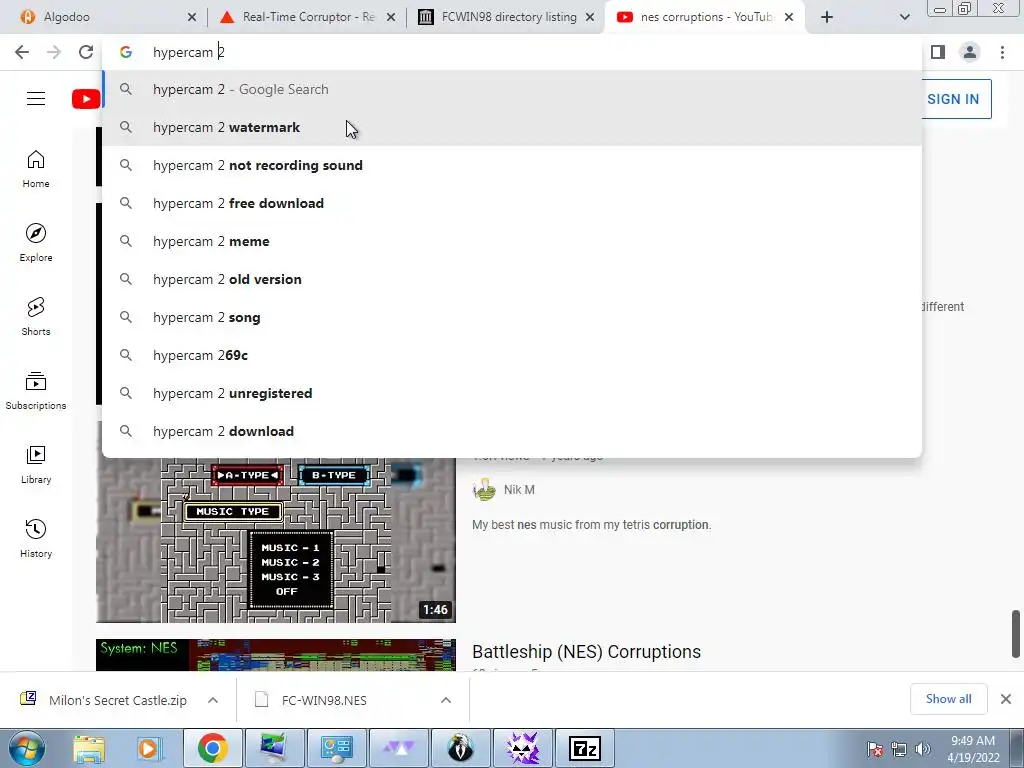Open History in YouTube sidebar
This screenshot has width=1024, height=768.
pos(36,538)
